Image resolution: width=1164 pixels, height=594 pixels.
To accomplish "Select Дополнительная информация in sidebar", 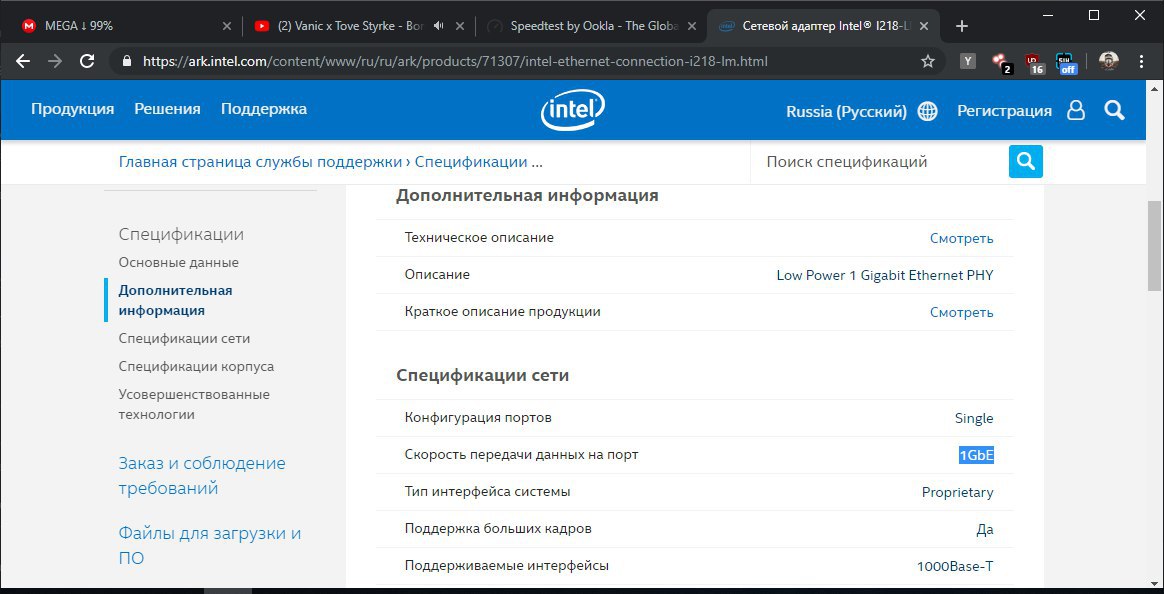I will coord(175,301).
